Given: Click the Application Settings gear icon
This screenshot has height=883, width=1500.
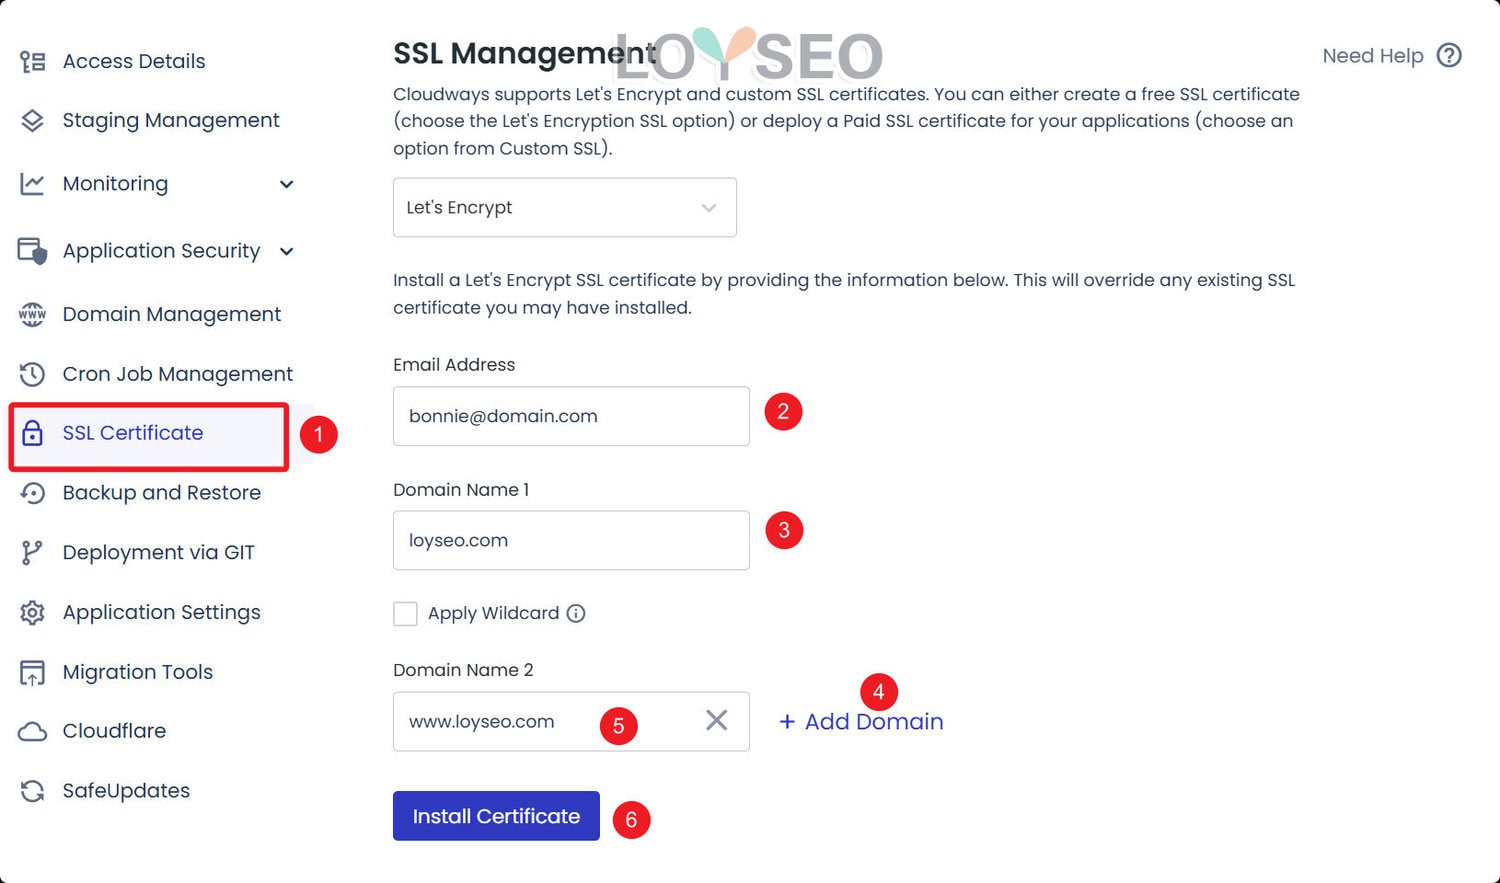Looking at the screenshot, I should 32,613.
